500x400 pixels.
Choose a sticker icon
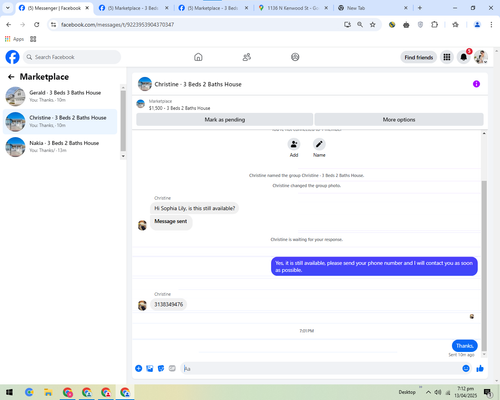(x=161, y=368)
